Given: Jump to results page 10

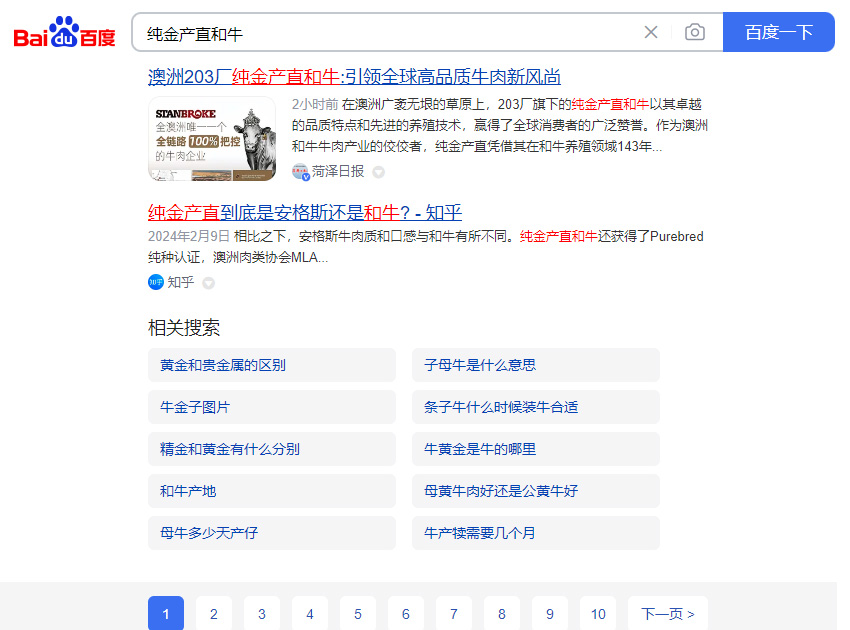Looking at the screenshot, I should (598, 613).
